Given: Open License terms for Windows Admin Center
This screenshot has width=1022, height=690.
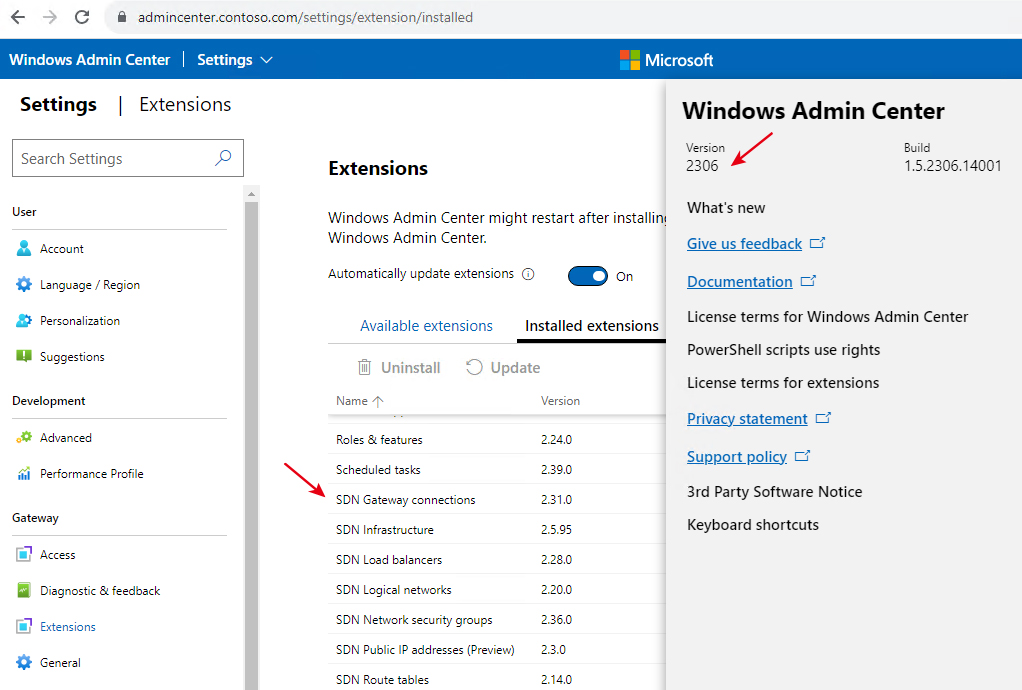Looking at the screenshot, I should 828,317.
